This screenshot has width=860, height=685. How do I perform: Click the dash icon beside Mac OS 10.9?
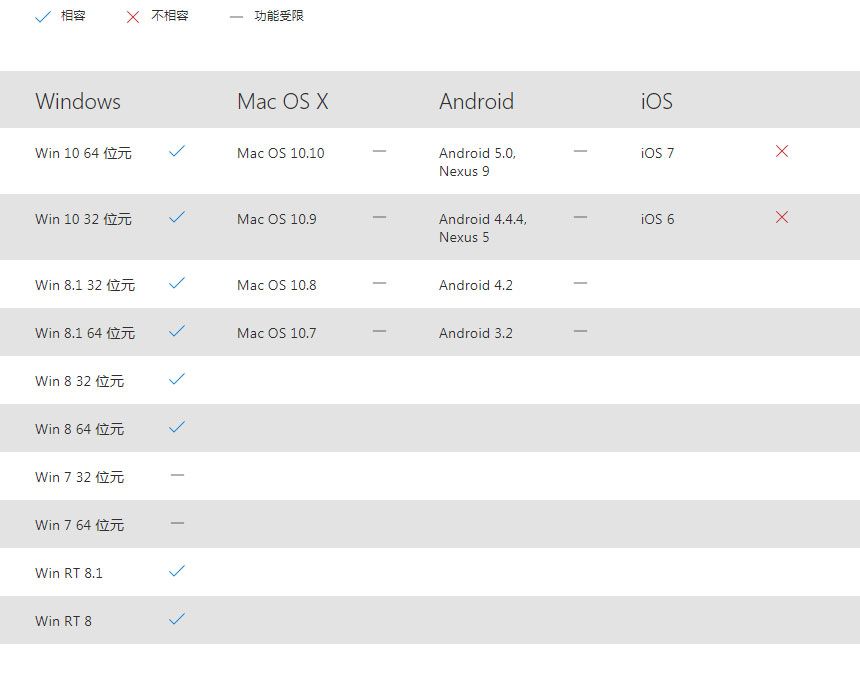379,217
